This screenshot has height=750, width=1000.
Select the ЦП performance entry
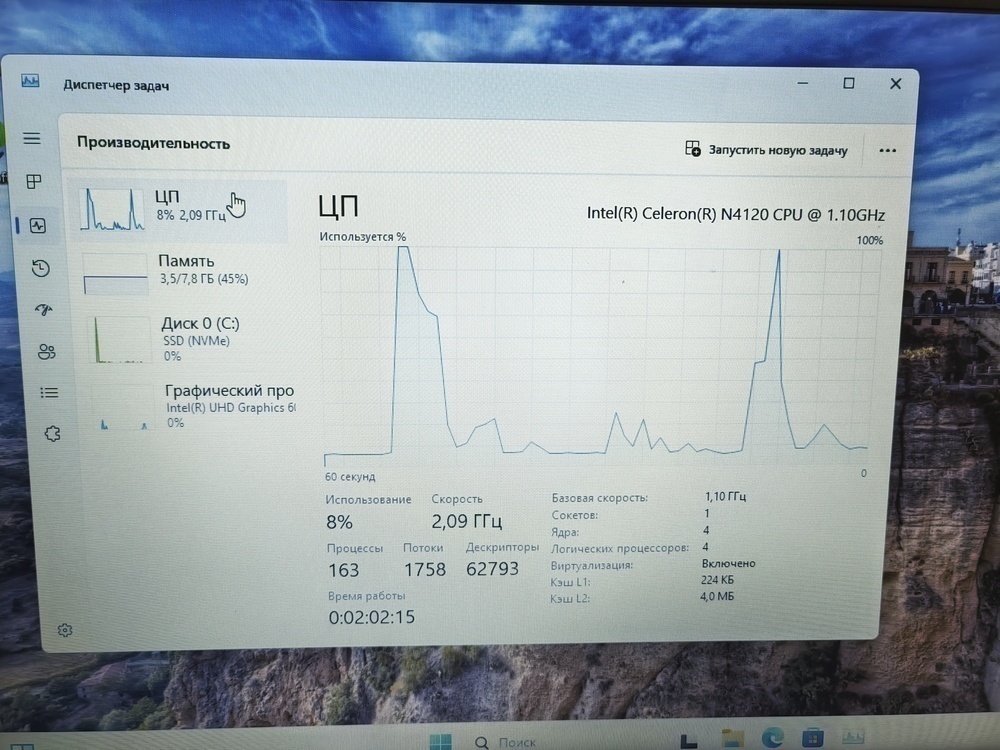(179, 210)
